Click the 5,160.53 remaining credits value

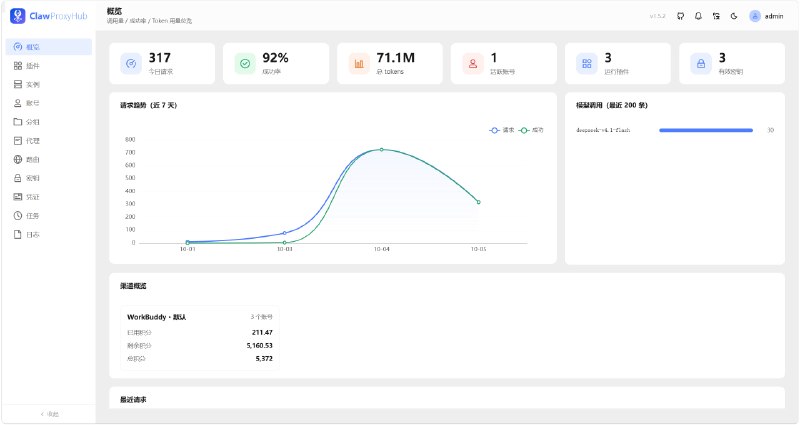pyautogui.click(x=260, y=345)
